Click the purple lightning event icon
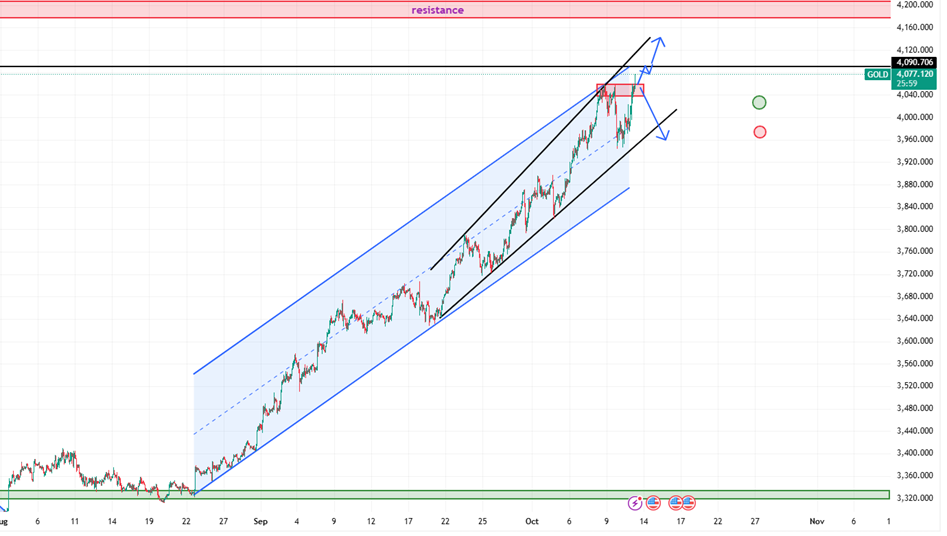This screenshot has height=536, width=947. 634,503
